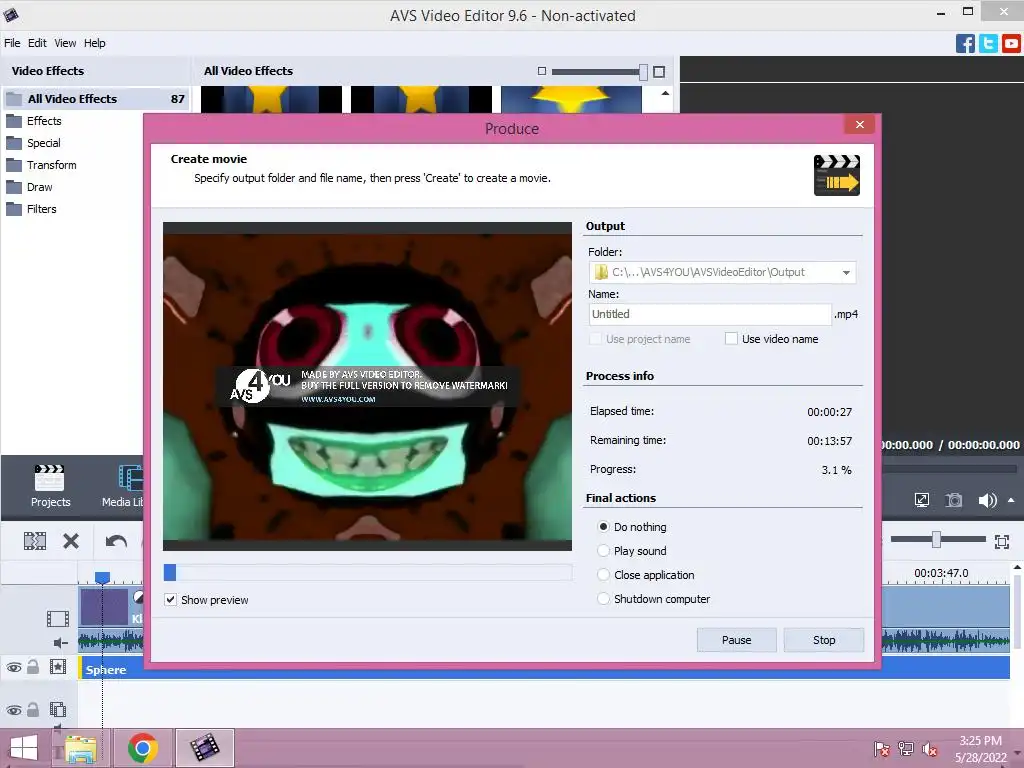
Task: Open Facebook link icon
Action: pos(965,43)
